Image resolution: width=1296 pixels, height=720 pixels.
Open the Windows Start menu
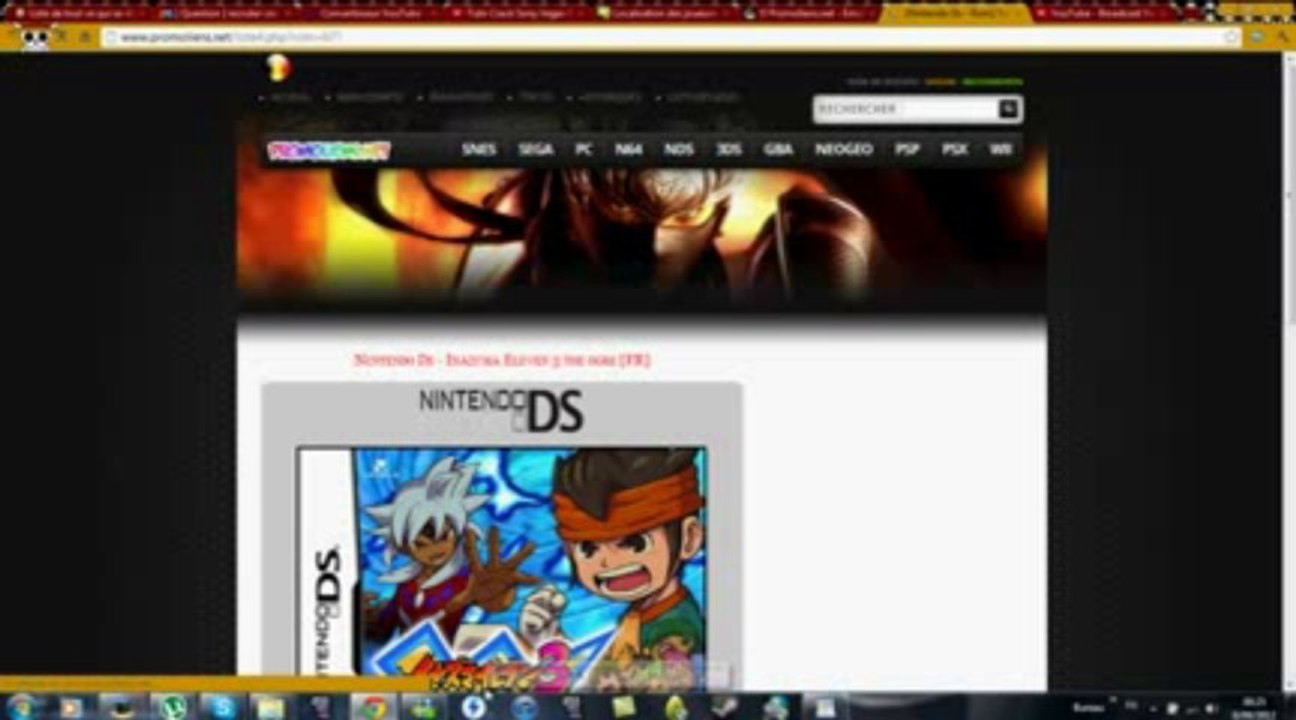21,706
